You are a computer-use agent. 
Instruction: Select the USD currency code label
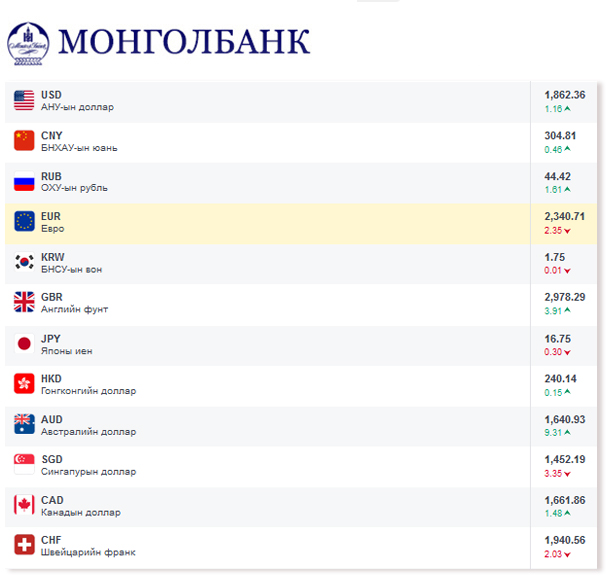point(51,95)
